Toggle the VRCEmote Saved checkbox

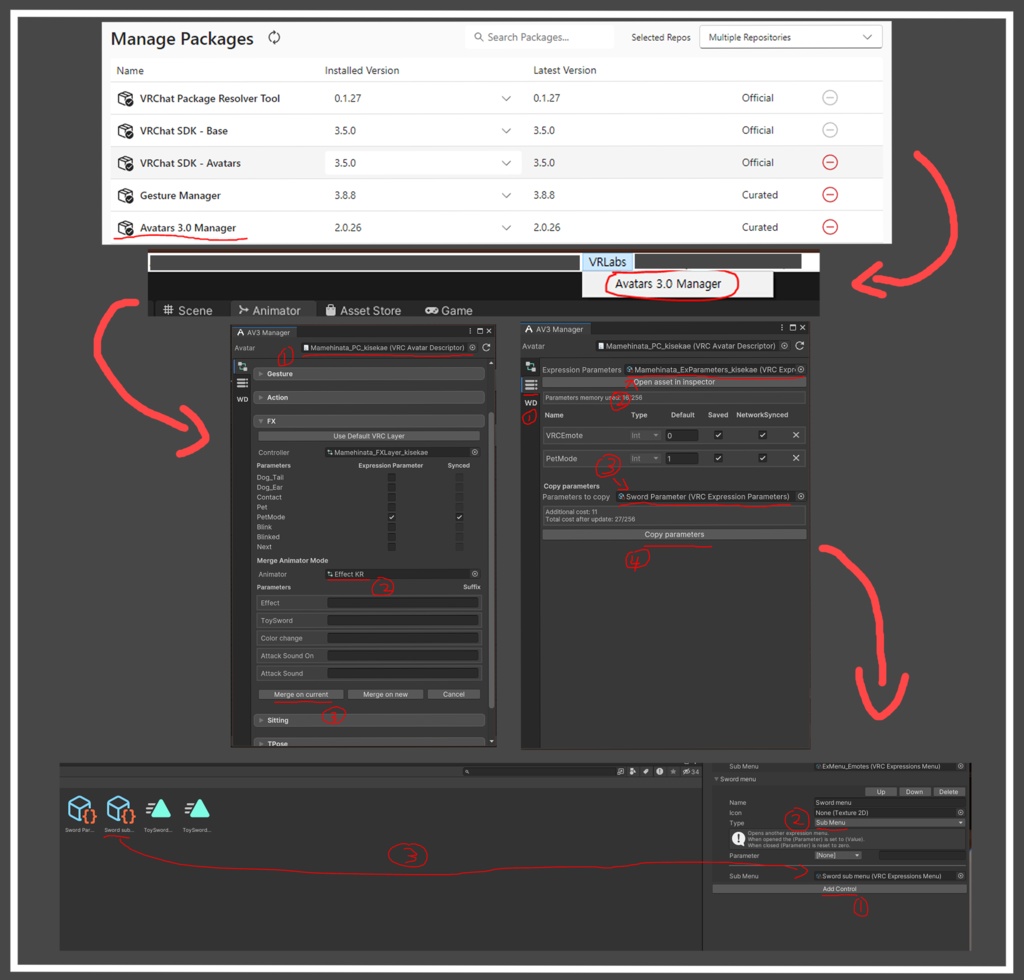(x=718, y=435)
